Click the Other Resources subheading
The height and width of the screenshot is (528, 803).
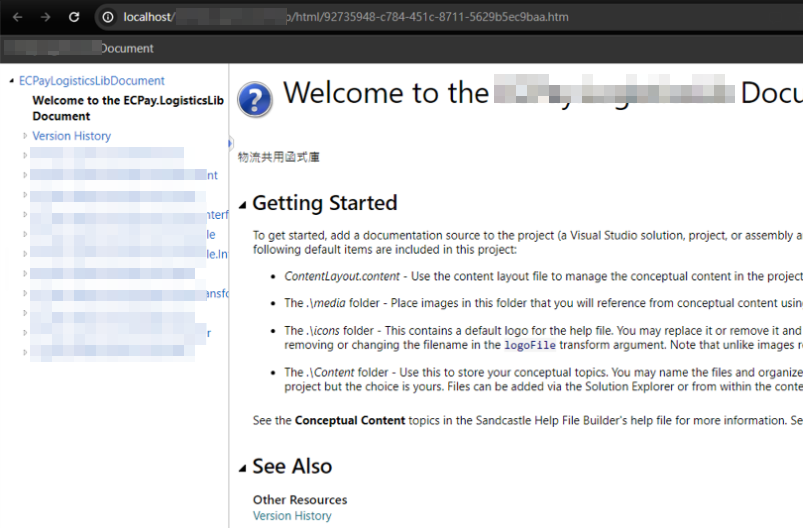300,500
